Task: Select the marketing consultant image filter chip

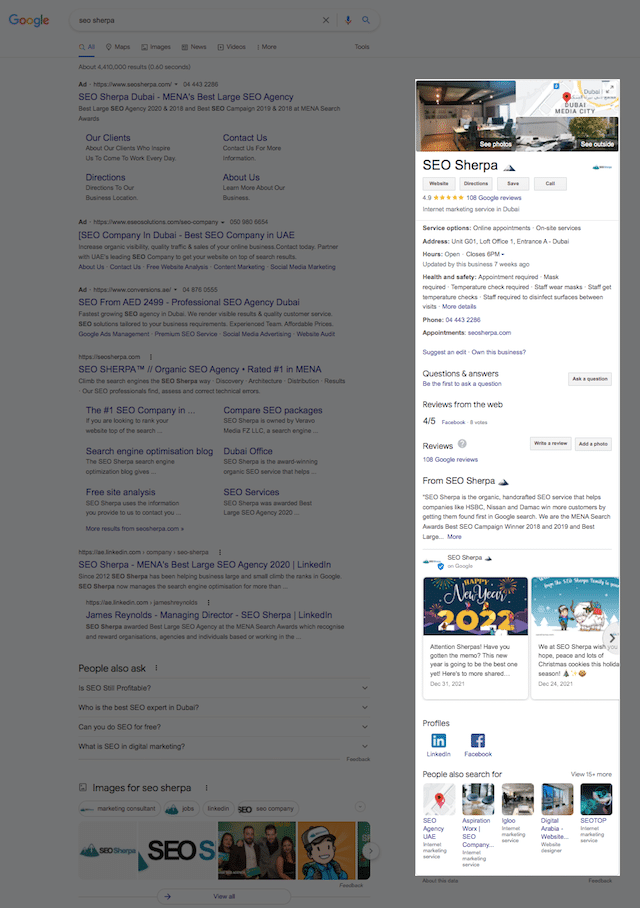Action: click(119, 808)
